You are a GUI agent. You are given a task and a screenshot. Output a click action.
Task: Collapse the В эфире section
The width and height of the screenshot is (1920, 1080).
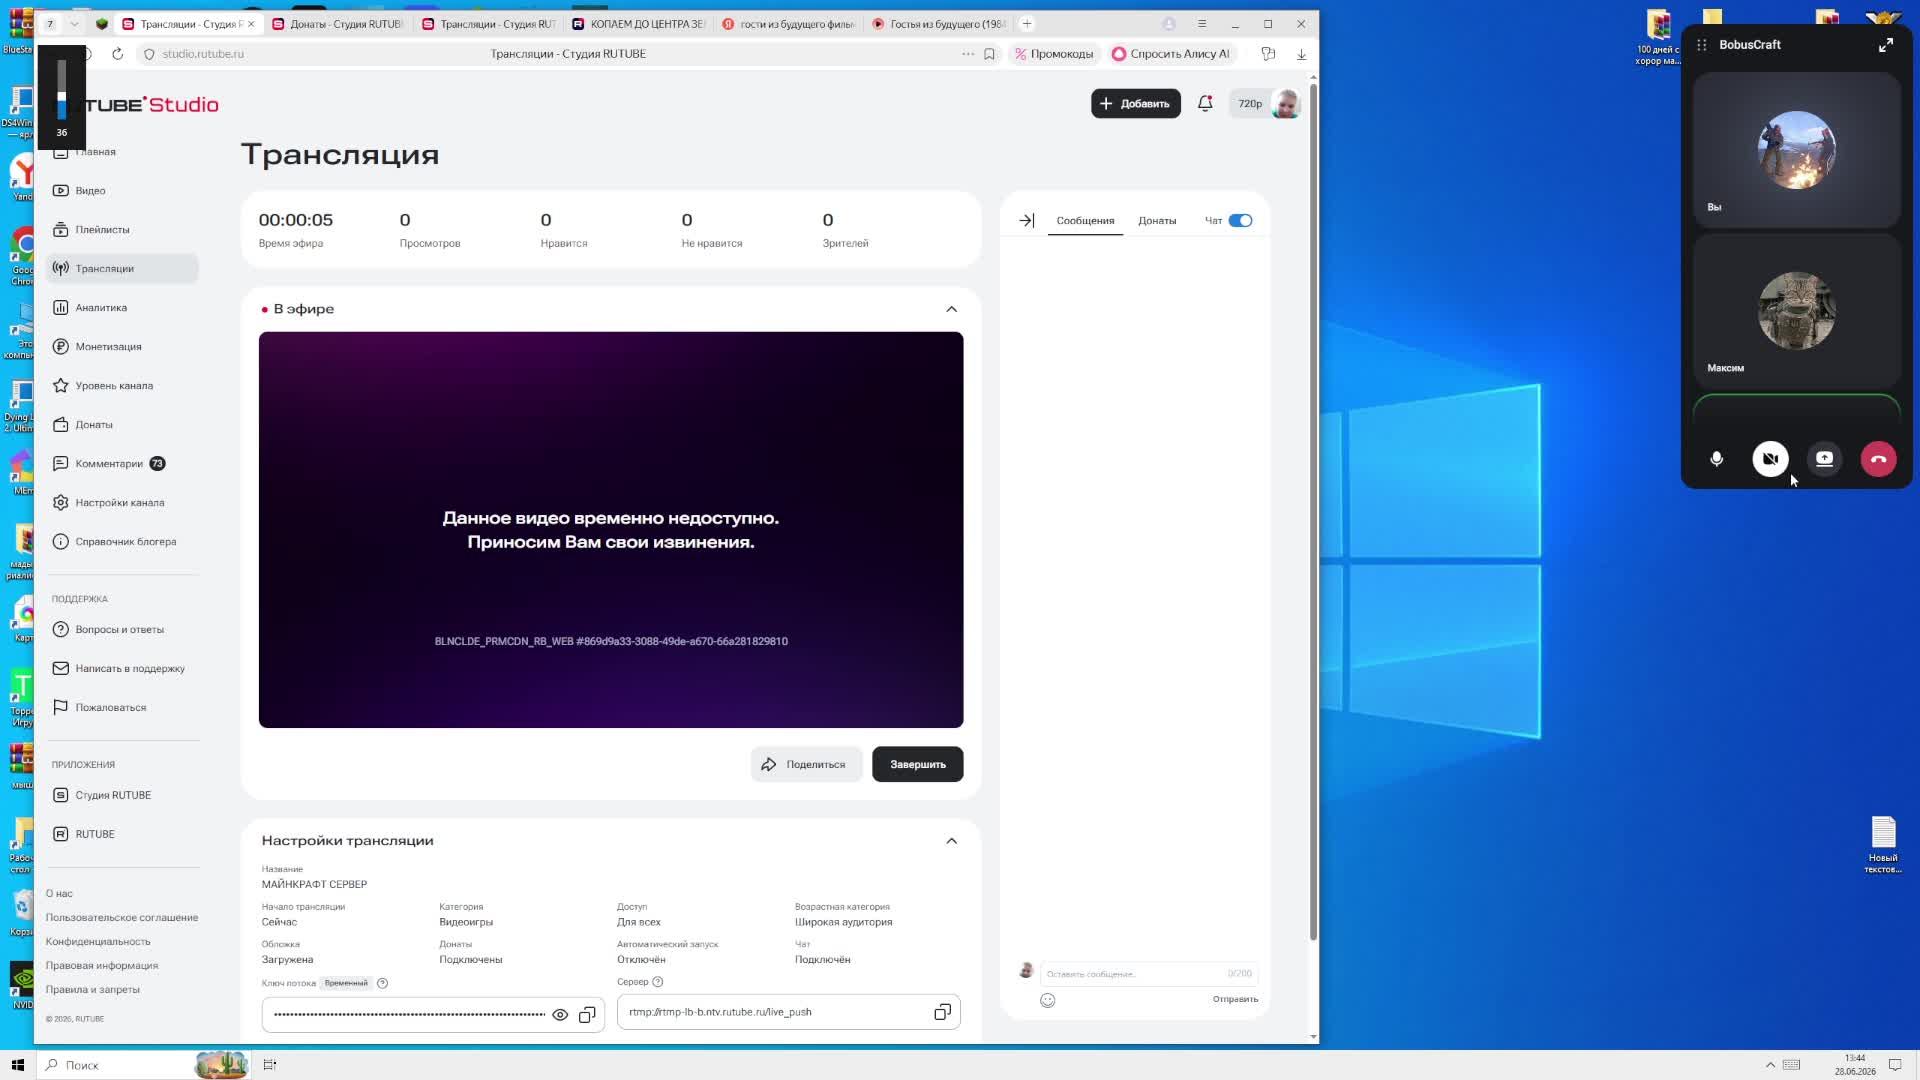click(x=951, y=310)
